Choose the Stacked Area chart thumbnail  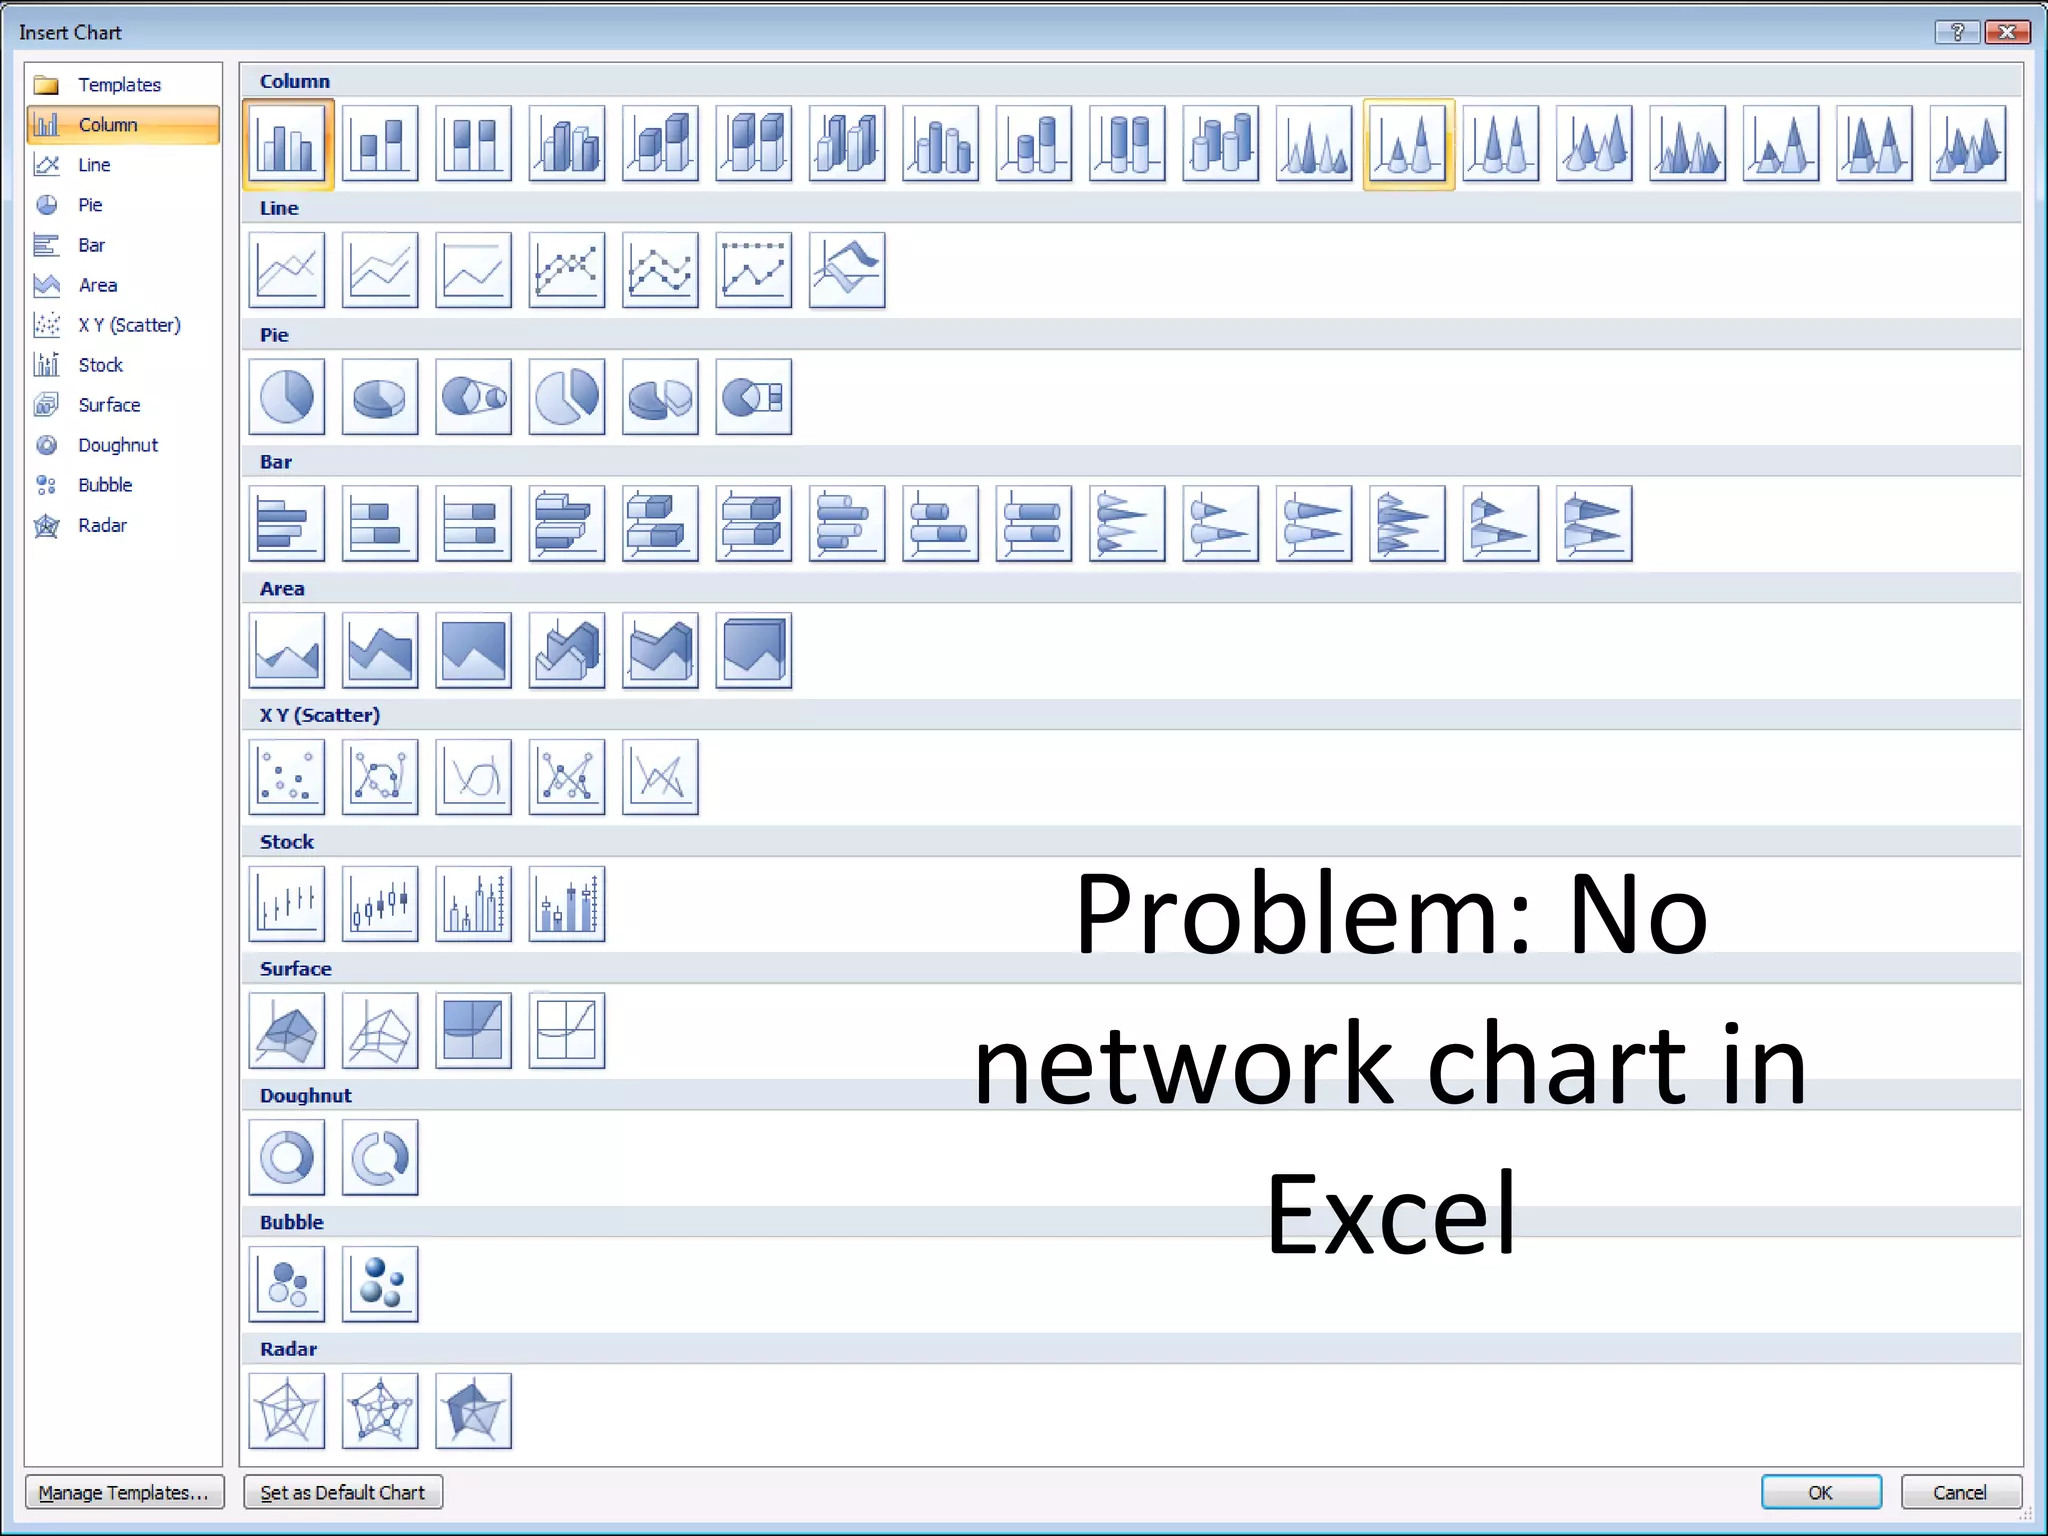click(380, 651)
